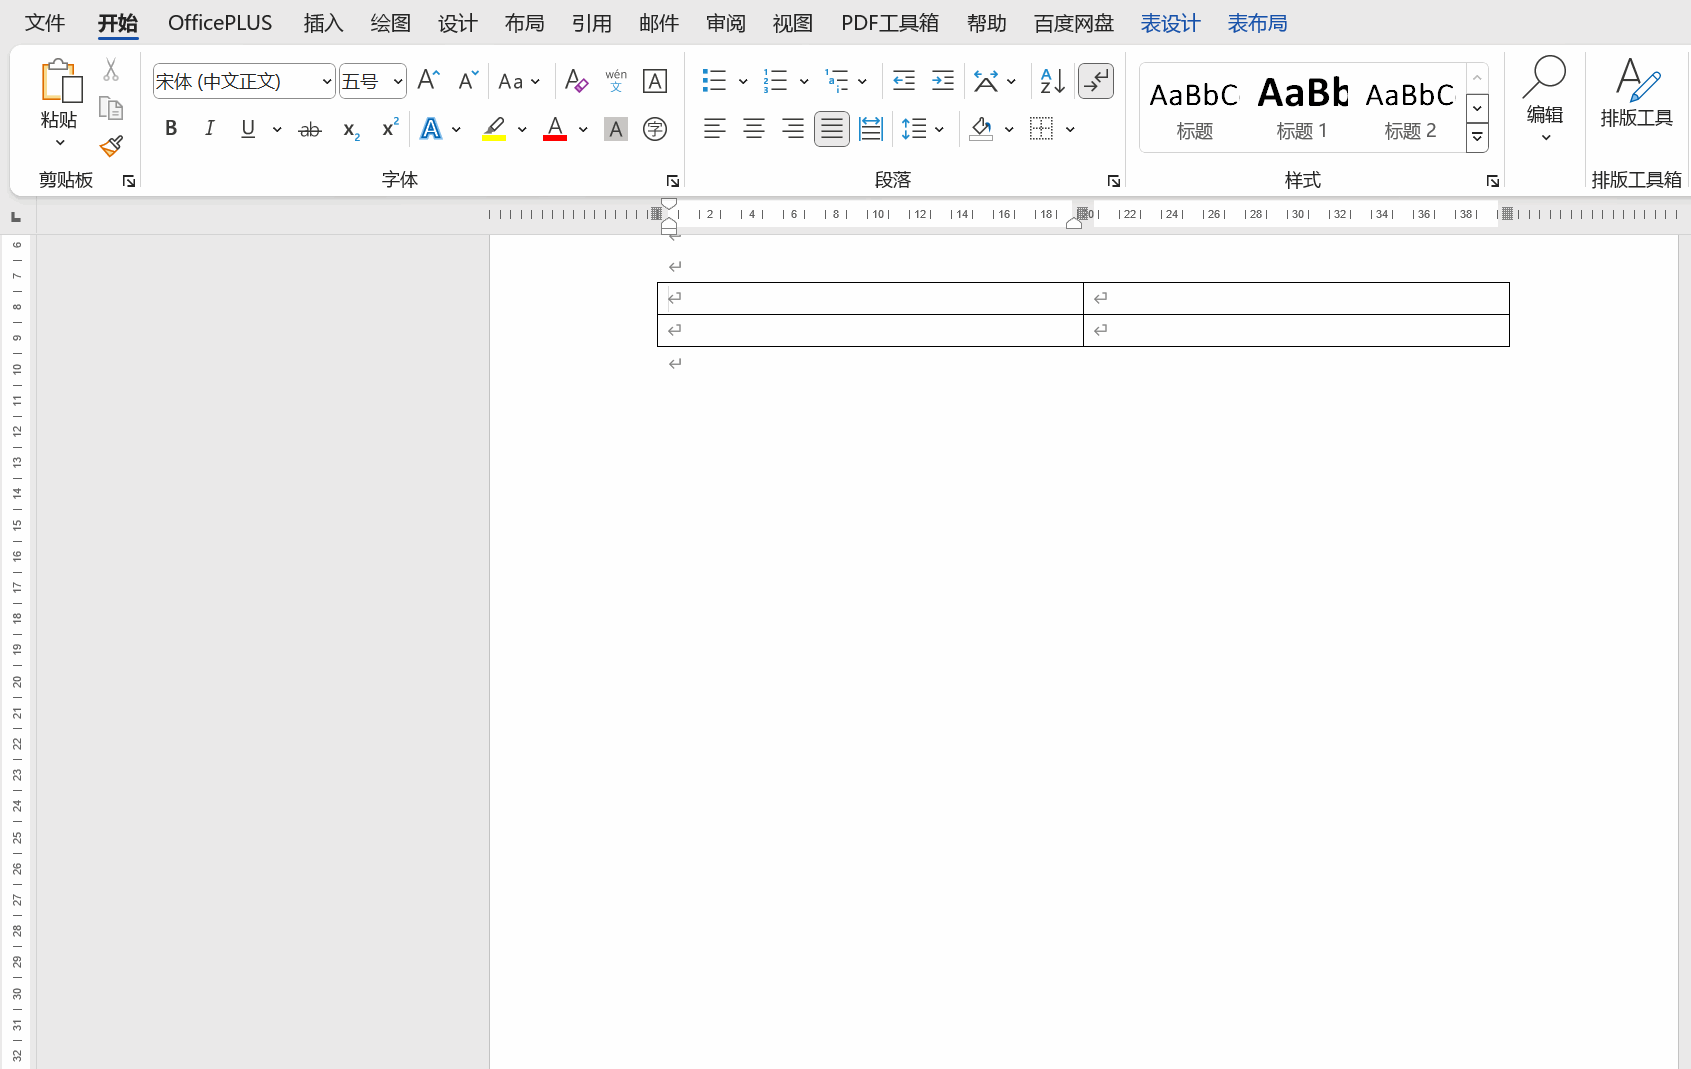Toggle Italic formatting
1691x1069 pixels.
point(209,129)
